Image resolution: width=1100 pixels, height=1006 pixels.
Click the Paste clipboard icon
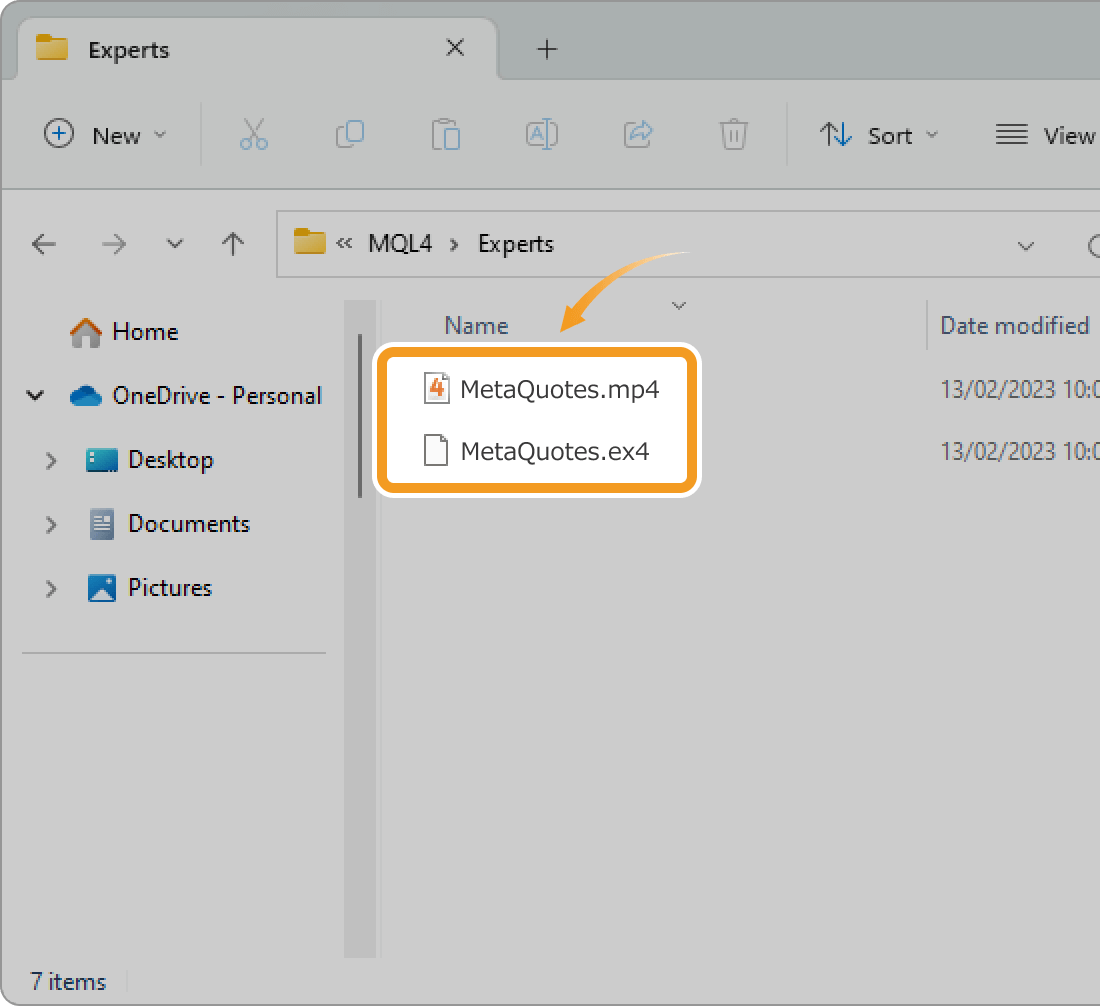click(445, 135)
